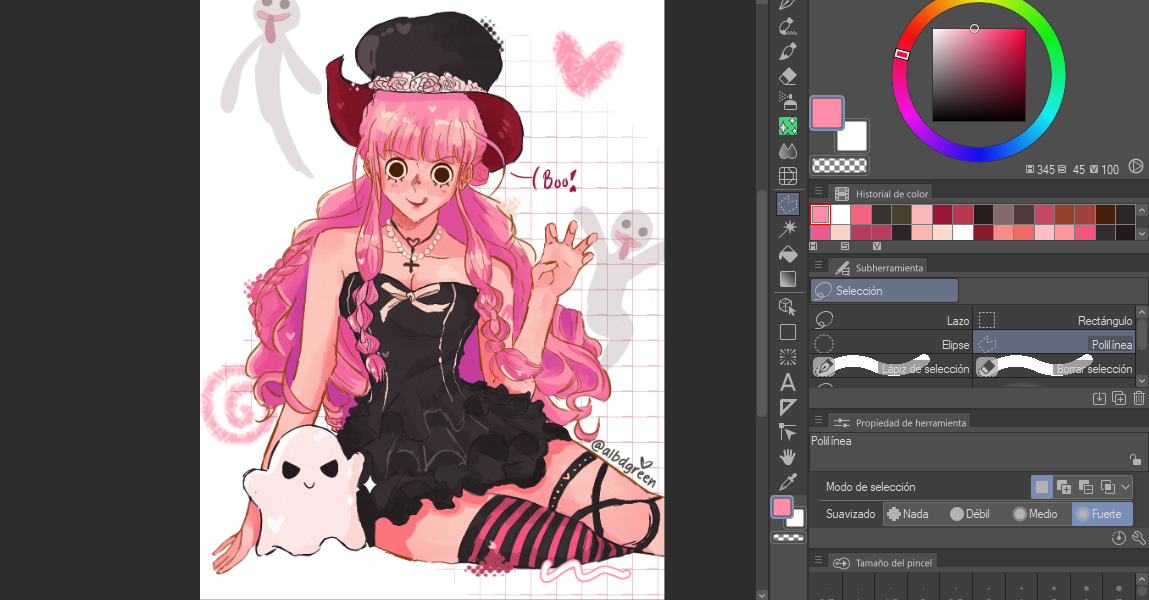Click the hue ring handle on color wheel
Screen dimensions: 1149x600
[x=902, y=54]
